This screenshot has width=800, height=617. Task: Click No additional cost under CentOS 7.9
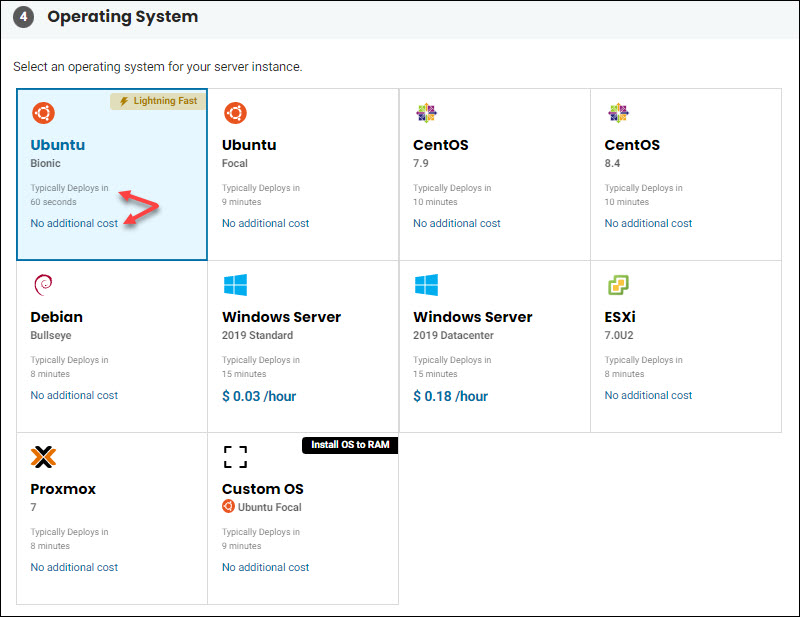457,223
